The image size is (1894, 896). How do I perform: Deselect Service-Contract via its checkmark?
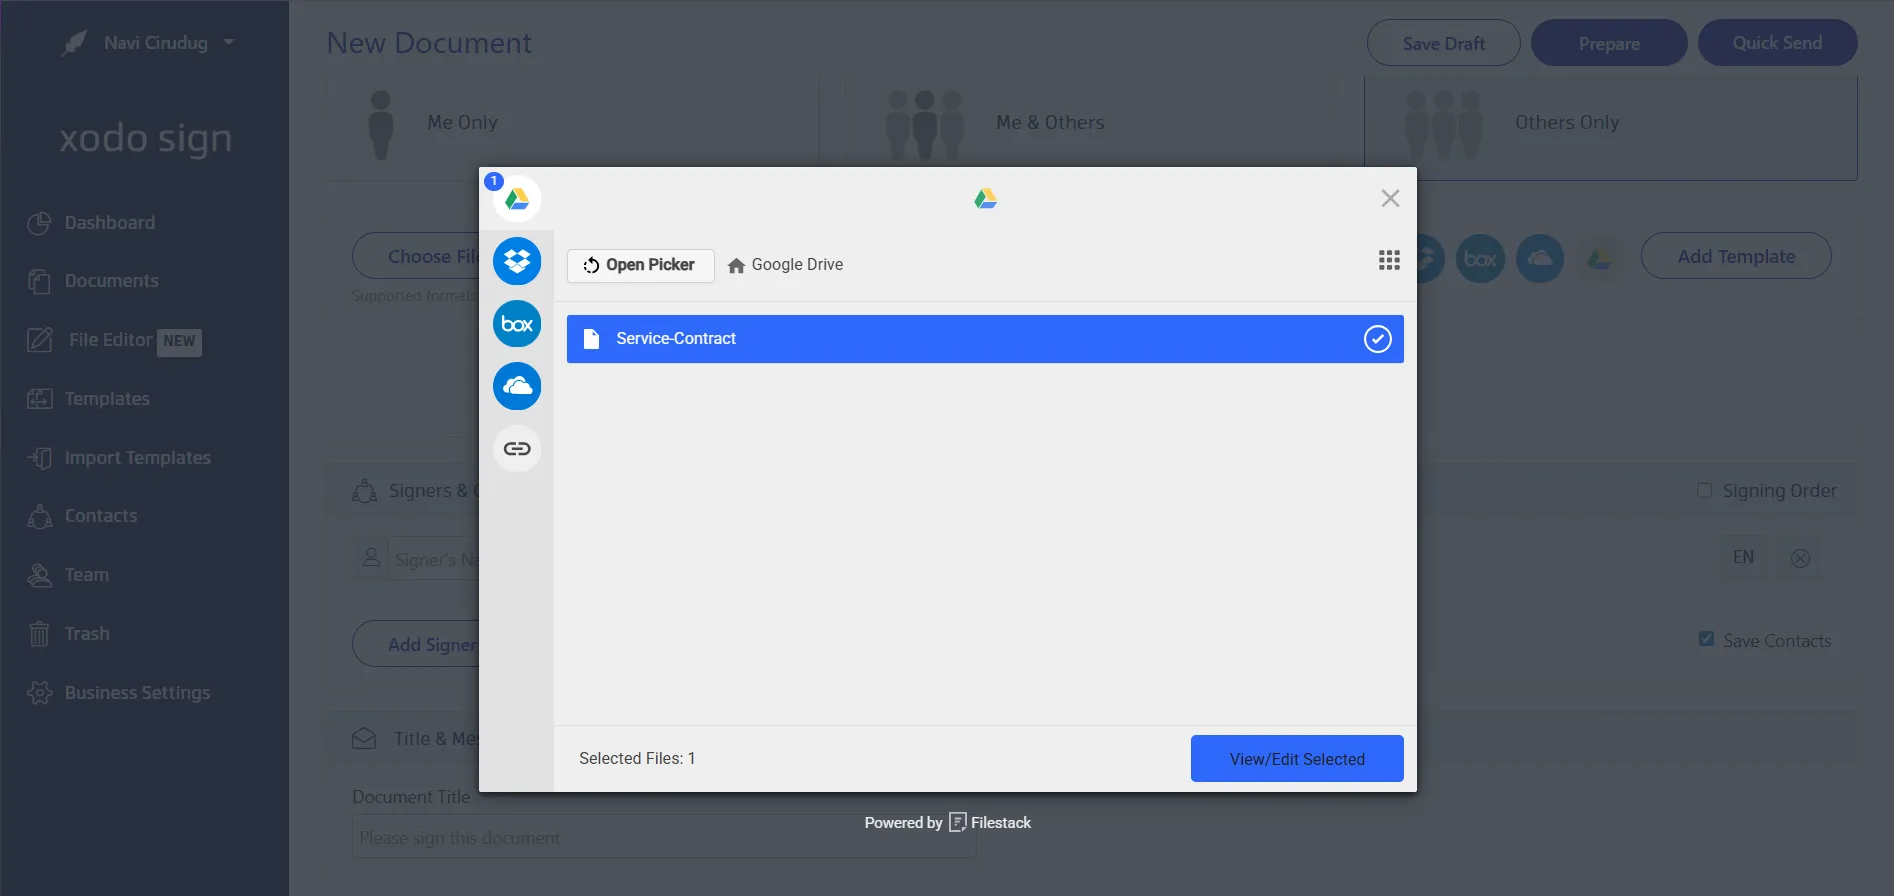pos(1377,339)
